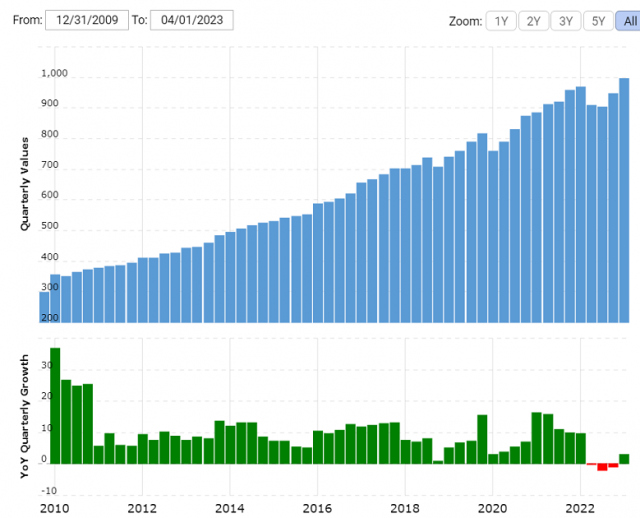Click the -10 growth axis tick label

click(48, 492)
